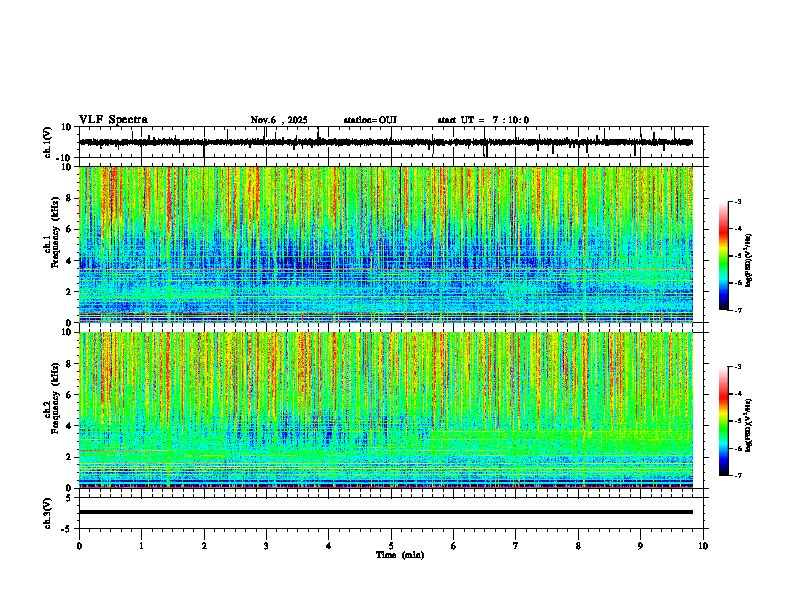792x612 pixels.
Task: Click the time axis tick label "3"
Action: 266,546
